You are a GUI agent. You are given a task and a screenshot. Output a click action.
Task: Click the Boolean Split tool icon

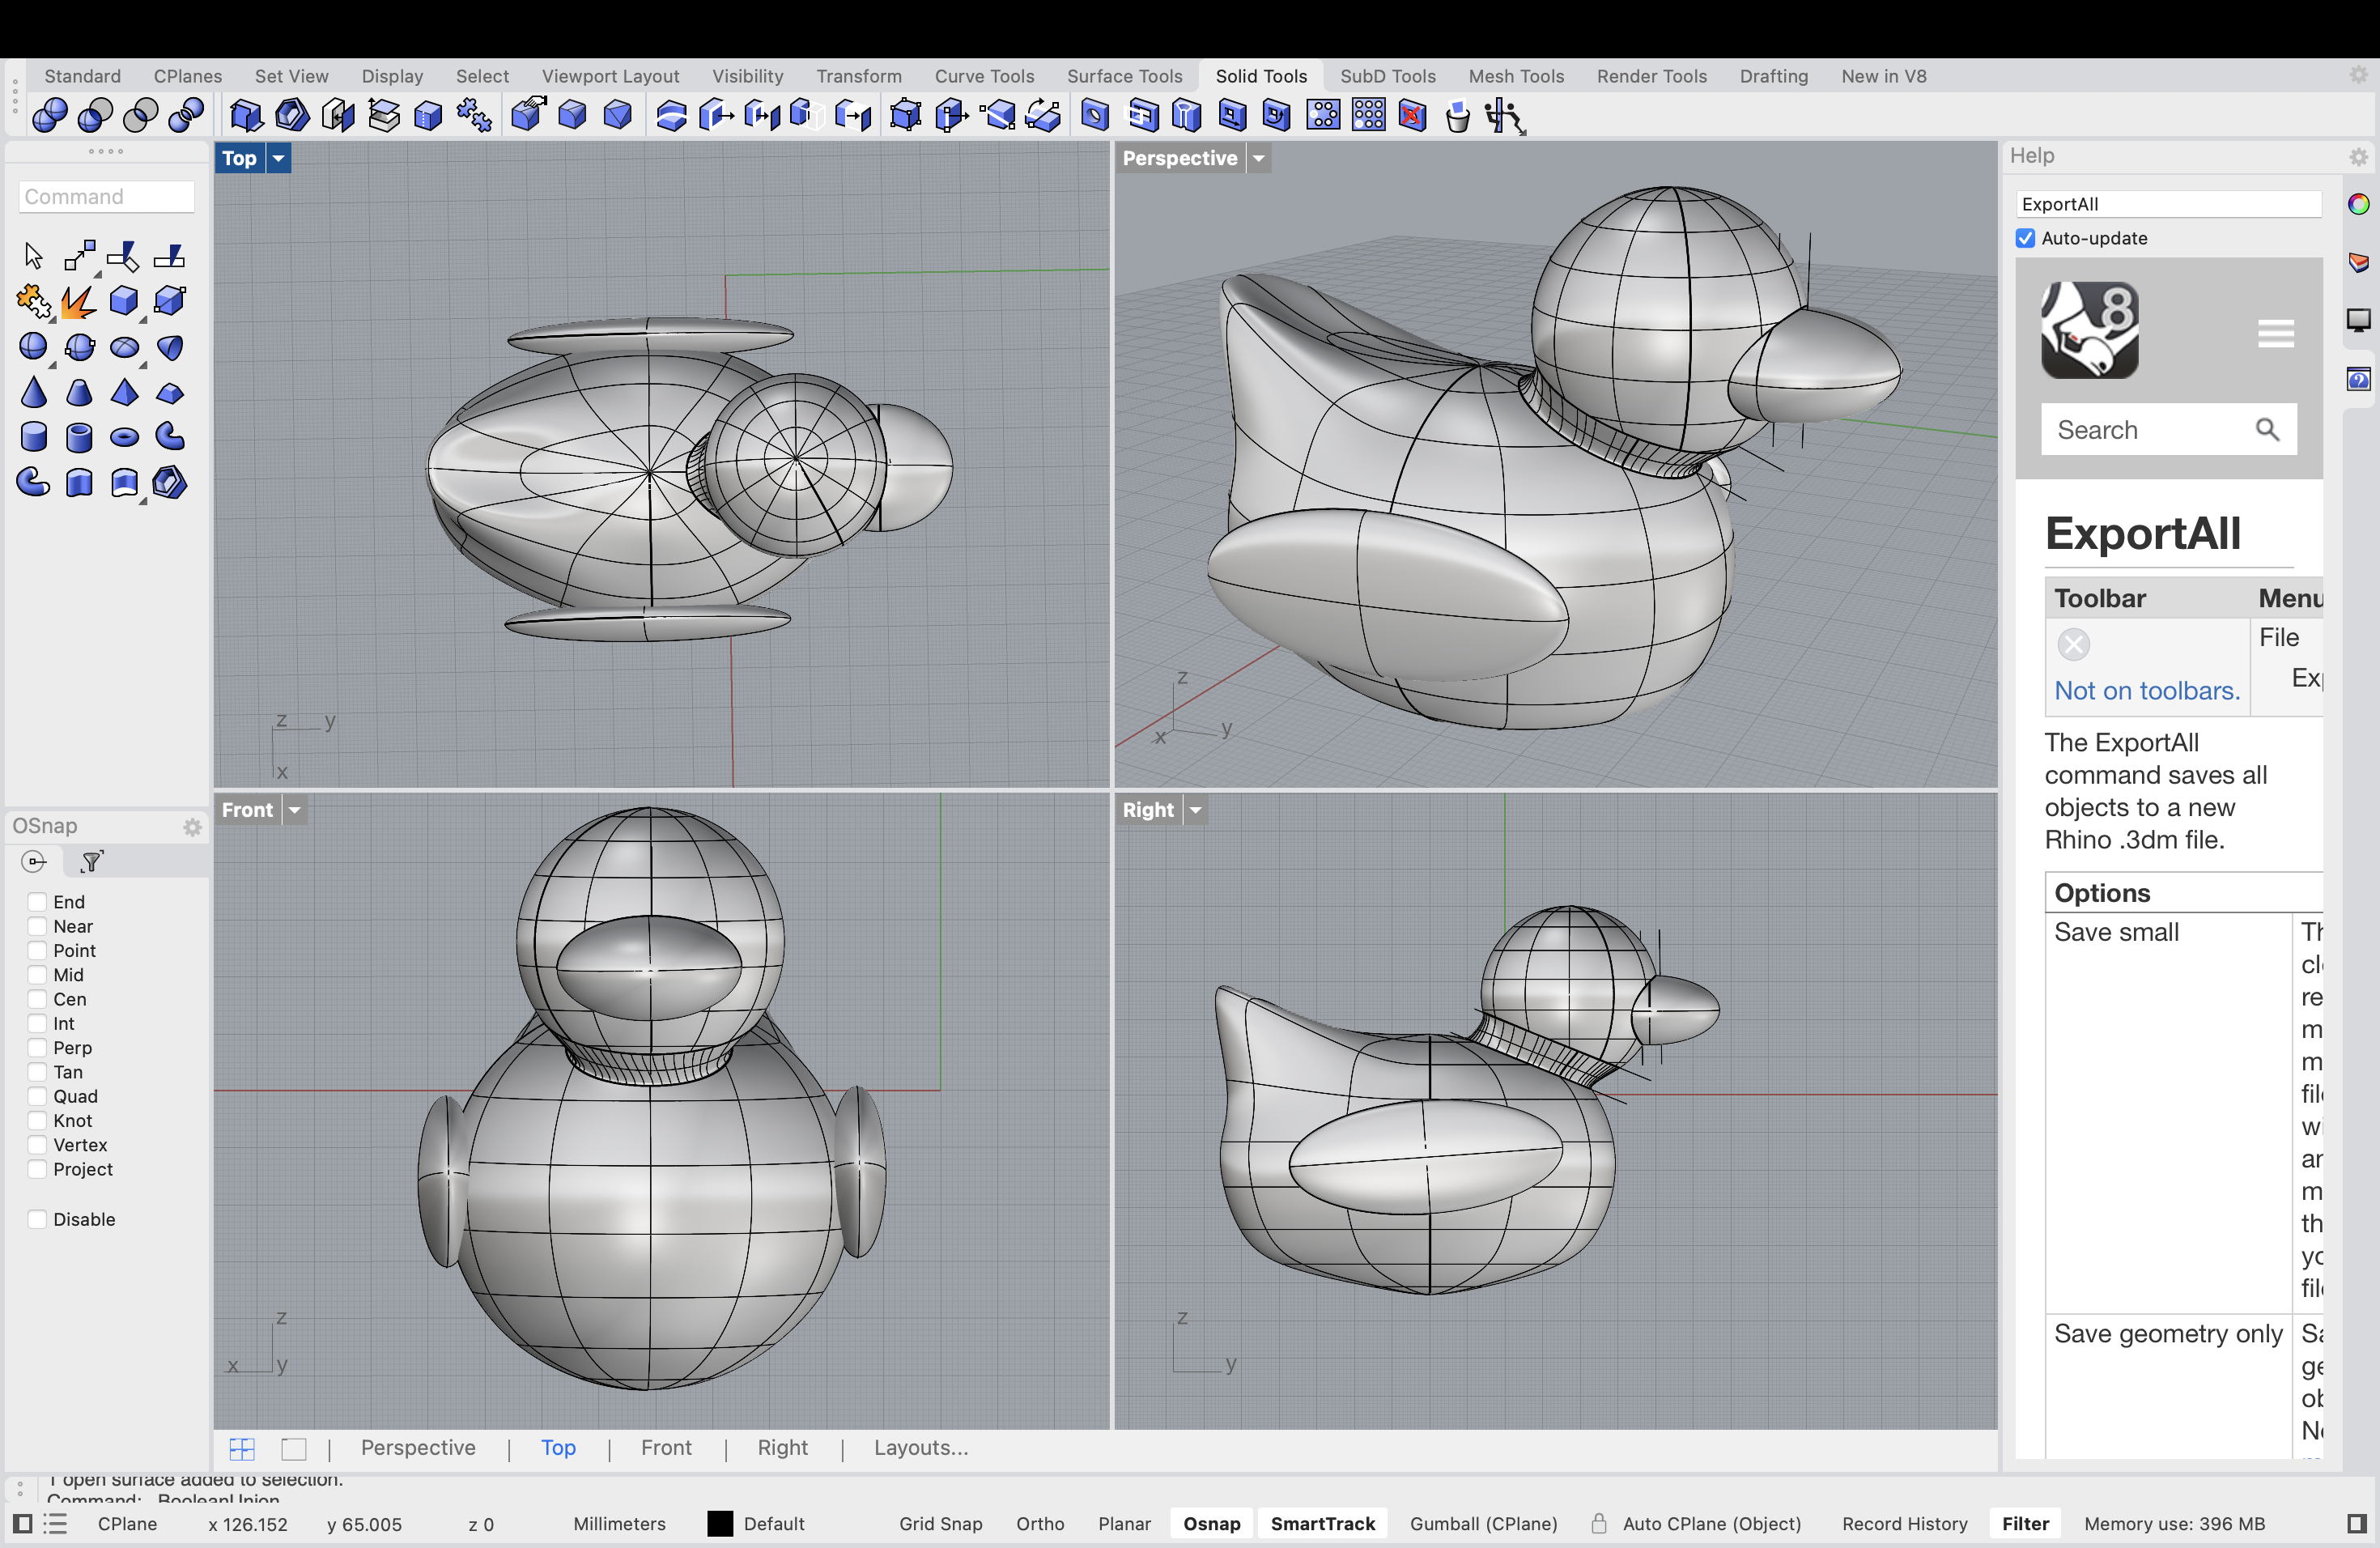[x=186, y=116]
